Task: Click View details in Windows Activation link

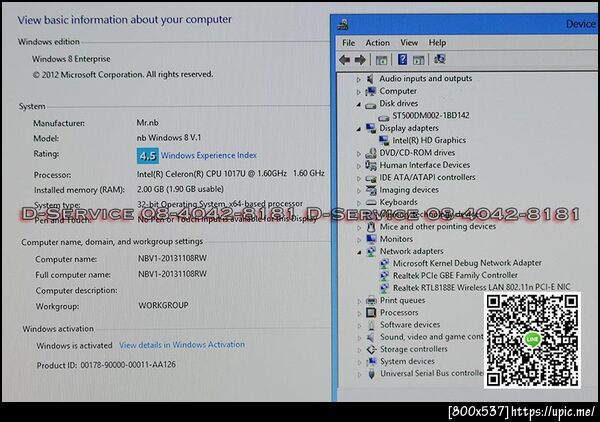Action: (x=182, y=345)
